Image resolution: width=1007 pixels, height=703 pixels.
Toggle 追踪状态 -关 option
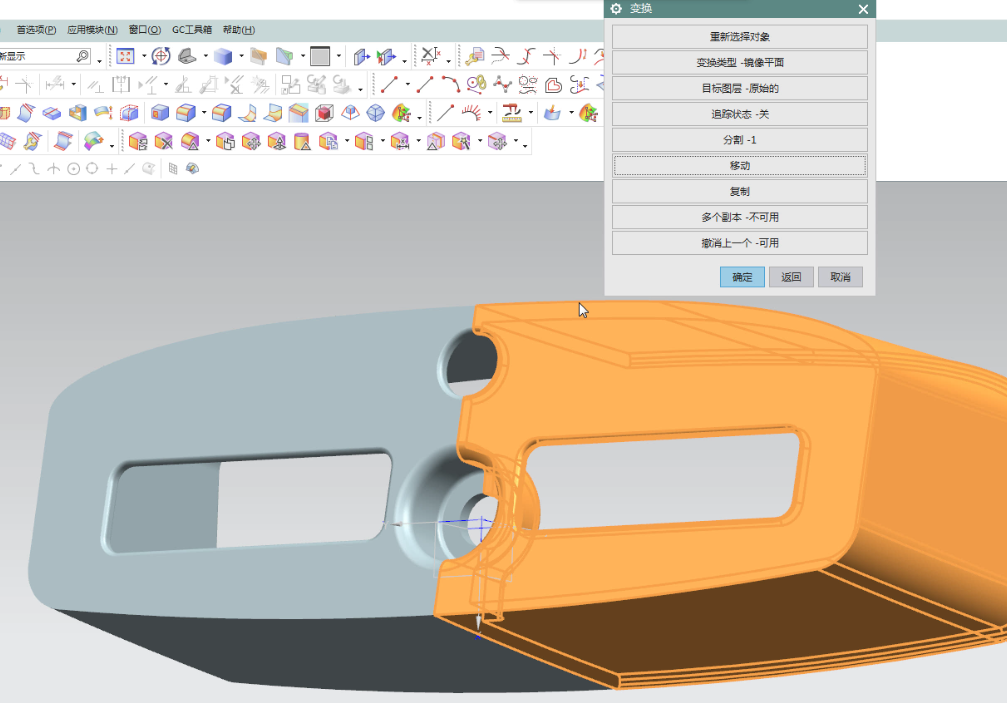pyautogui.click(x=739, y=114)
